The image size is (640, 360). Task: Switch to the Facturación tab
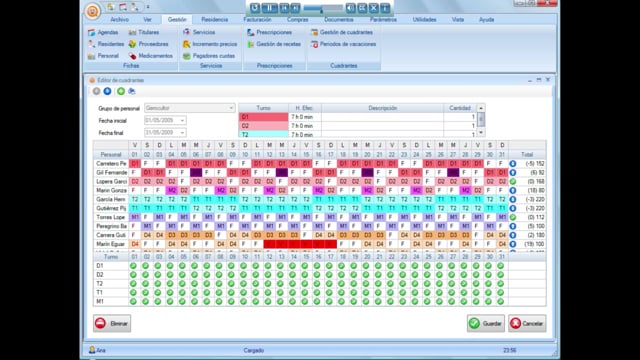[x=257, y=20]
